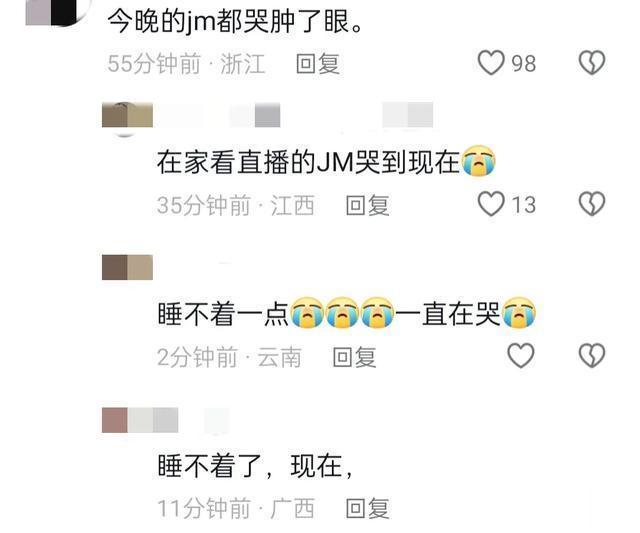Like the comment with 98 likes
This screenshot has width=640, height=533.
tap(491, 63)
